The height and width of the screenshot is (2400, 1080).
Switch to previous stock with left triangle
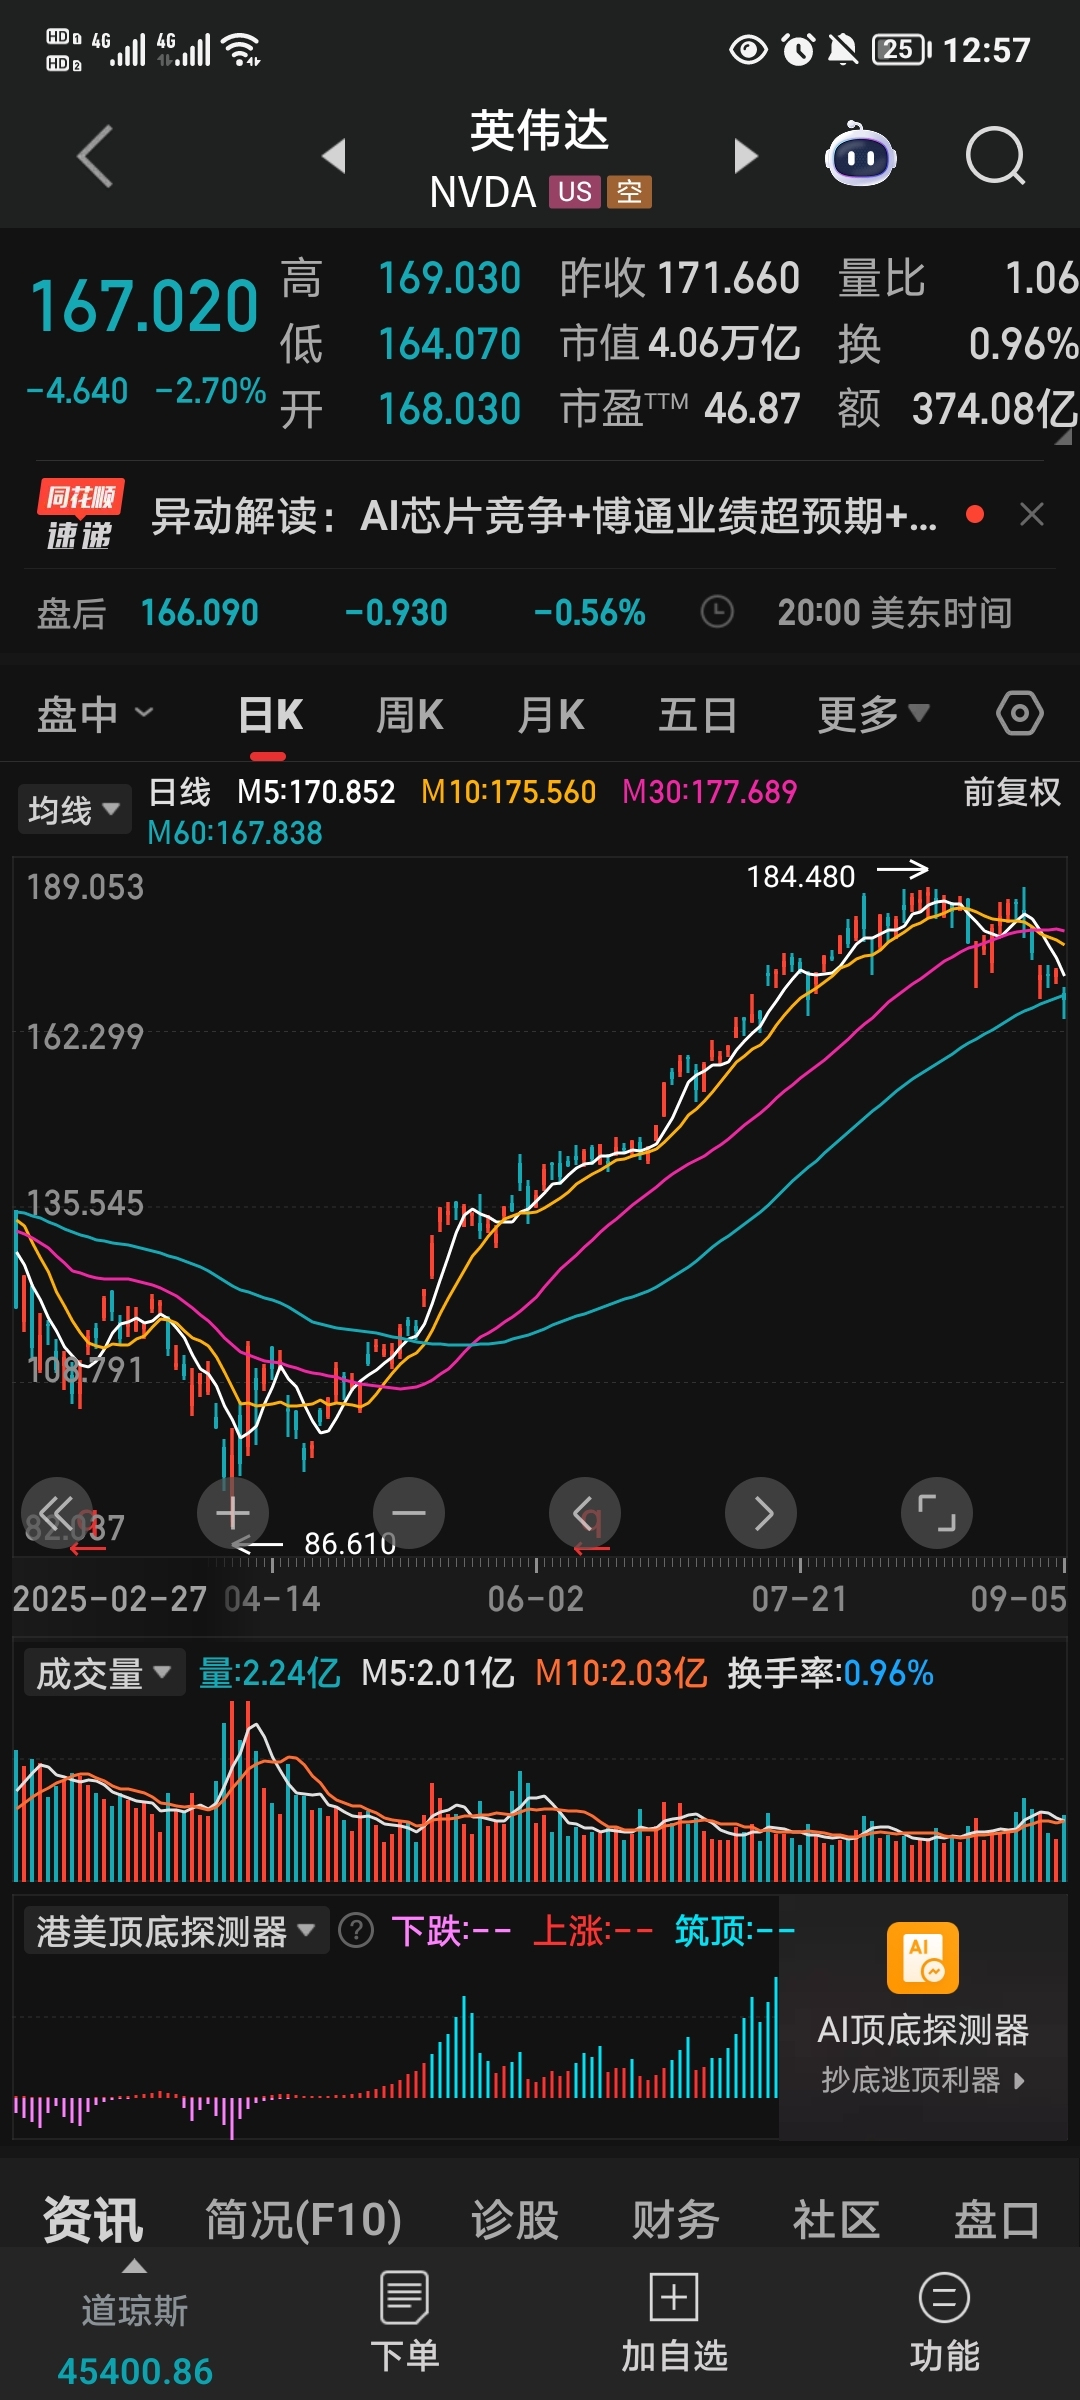coord(334,156)
